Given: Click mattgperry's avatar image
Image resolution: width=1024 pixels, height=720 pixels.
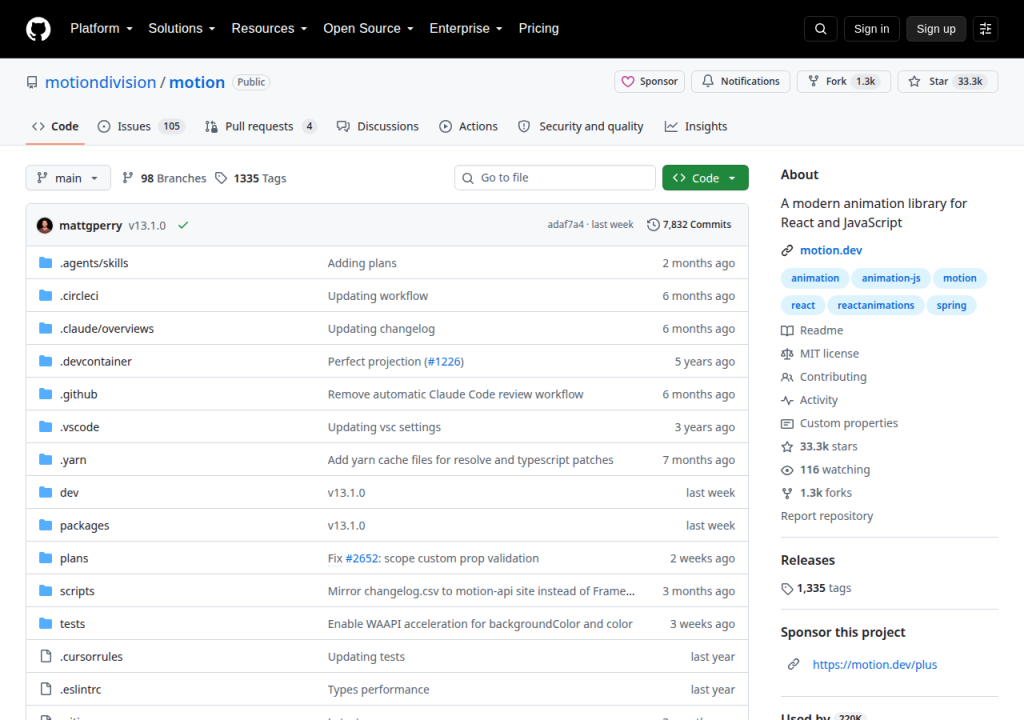Looking at the screenshot, I should 44,225.
